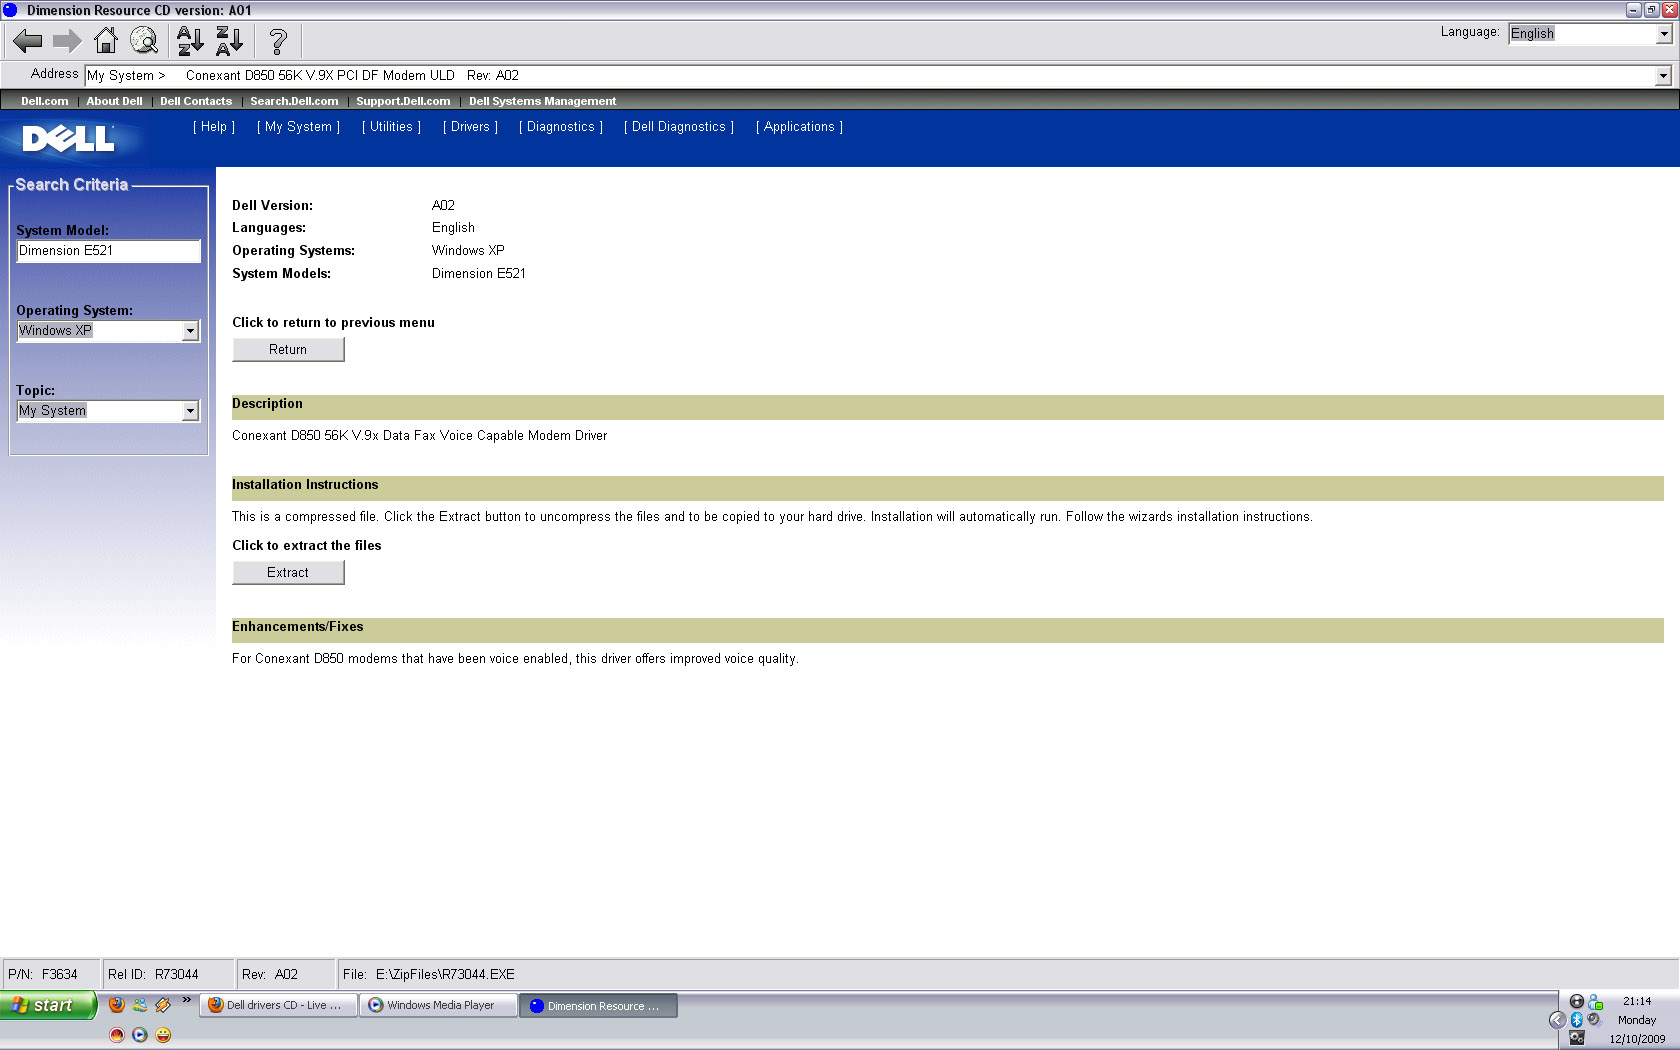Go back with the left arrow icon
The width and height of the screenshot is (1680, 1050).
27,41
